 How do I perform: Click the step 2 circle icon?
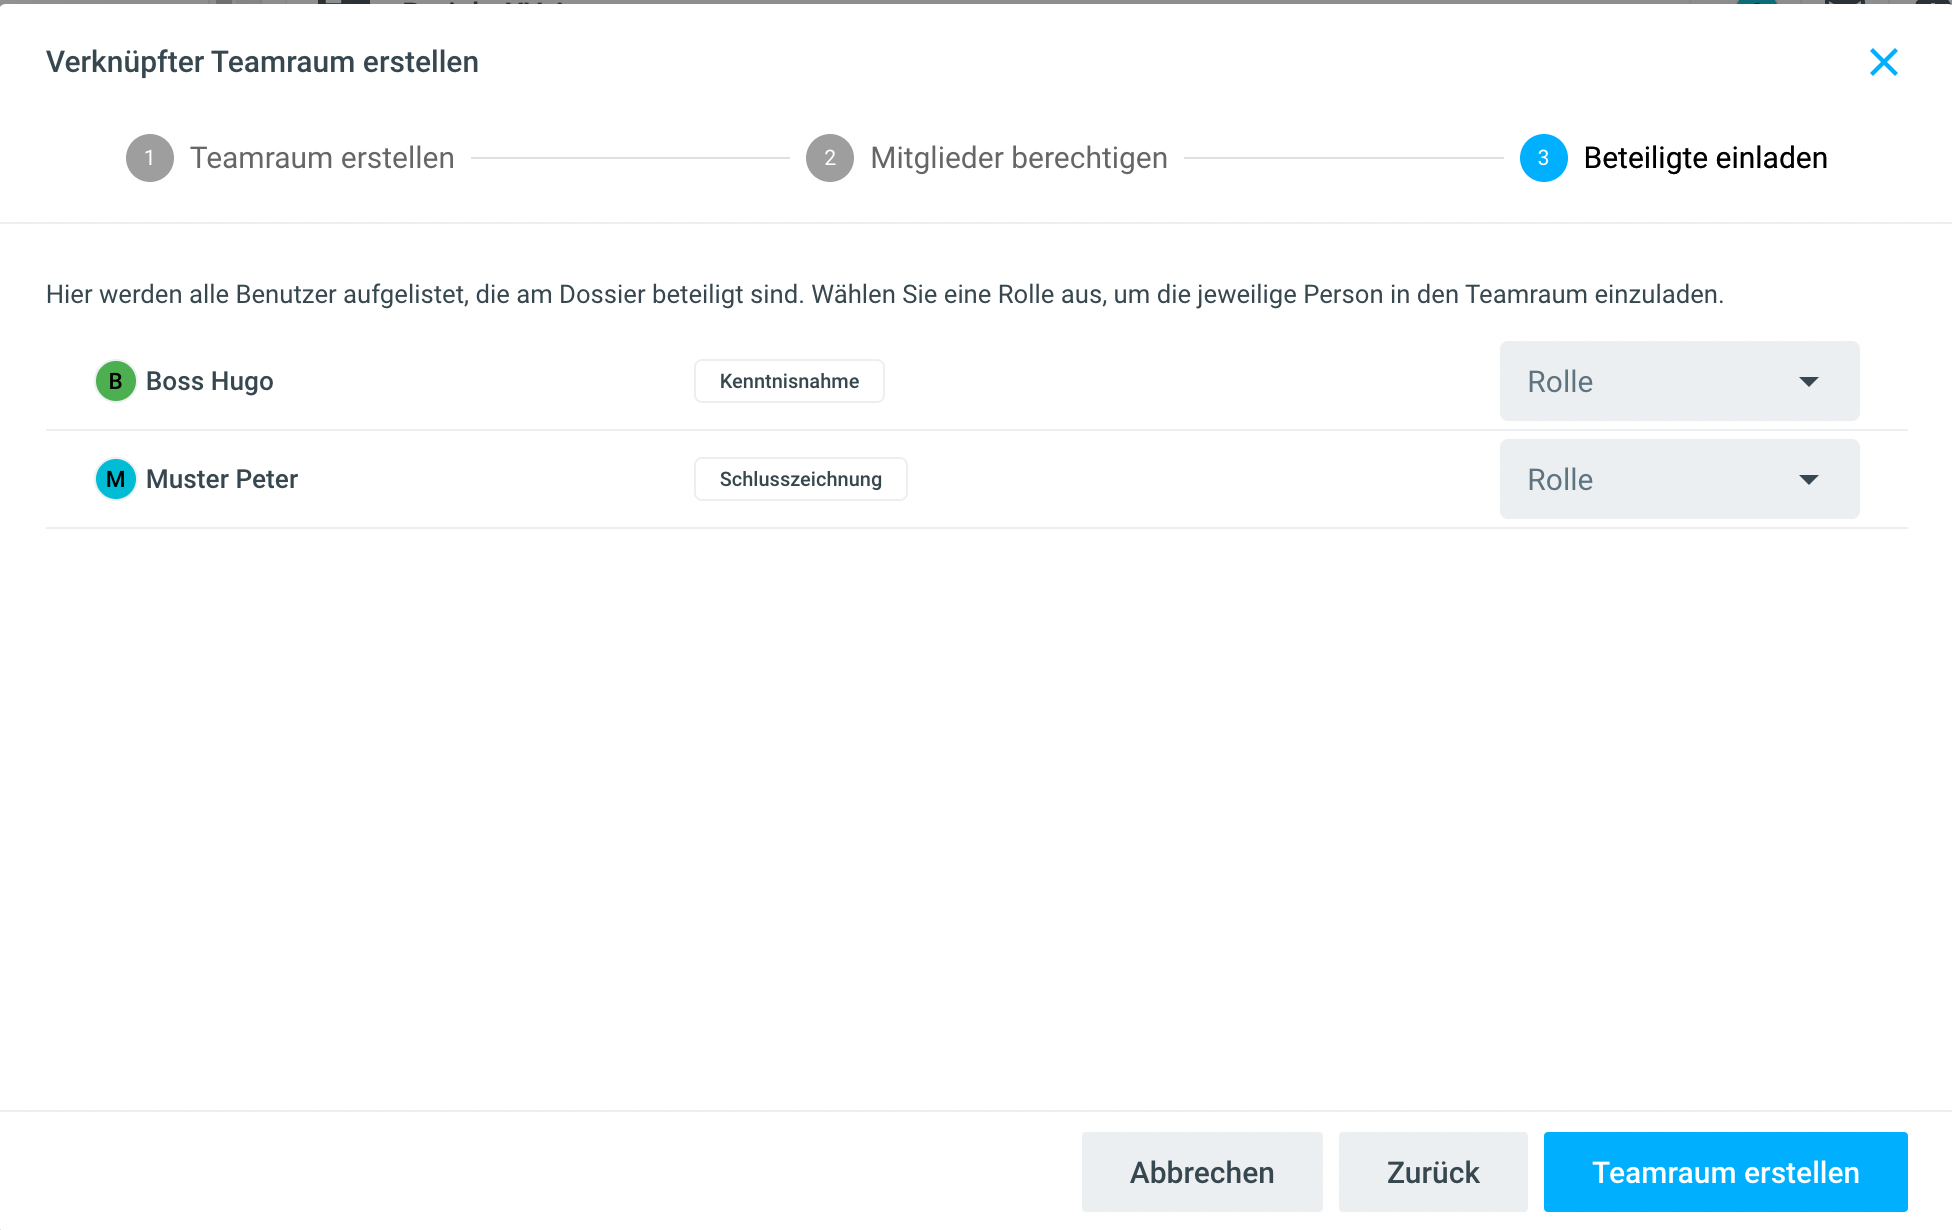point(830,158)
